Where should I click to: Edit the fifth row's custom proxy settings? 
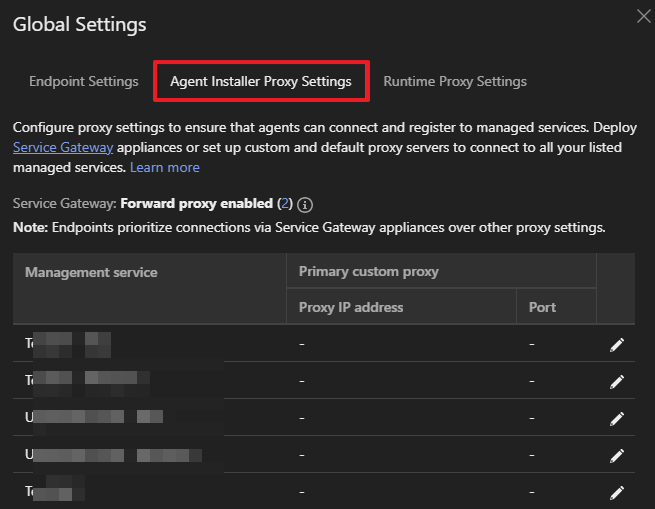click(x=617, y=492)
